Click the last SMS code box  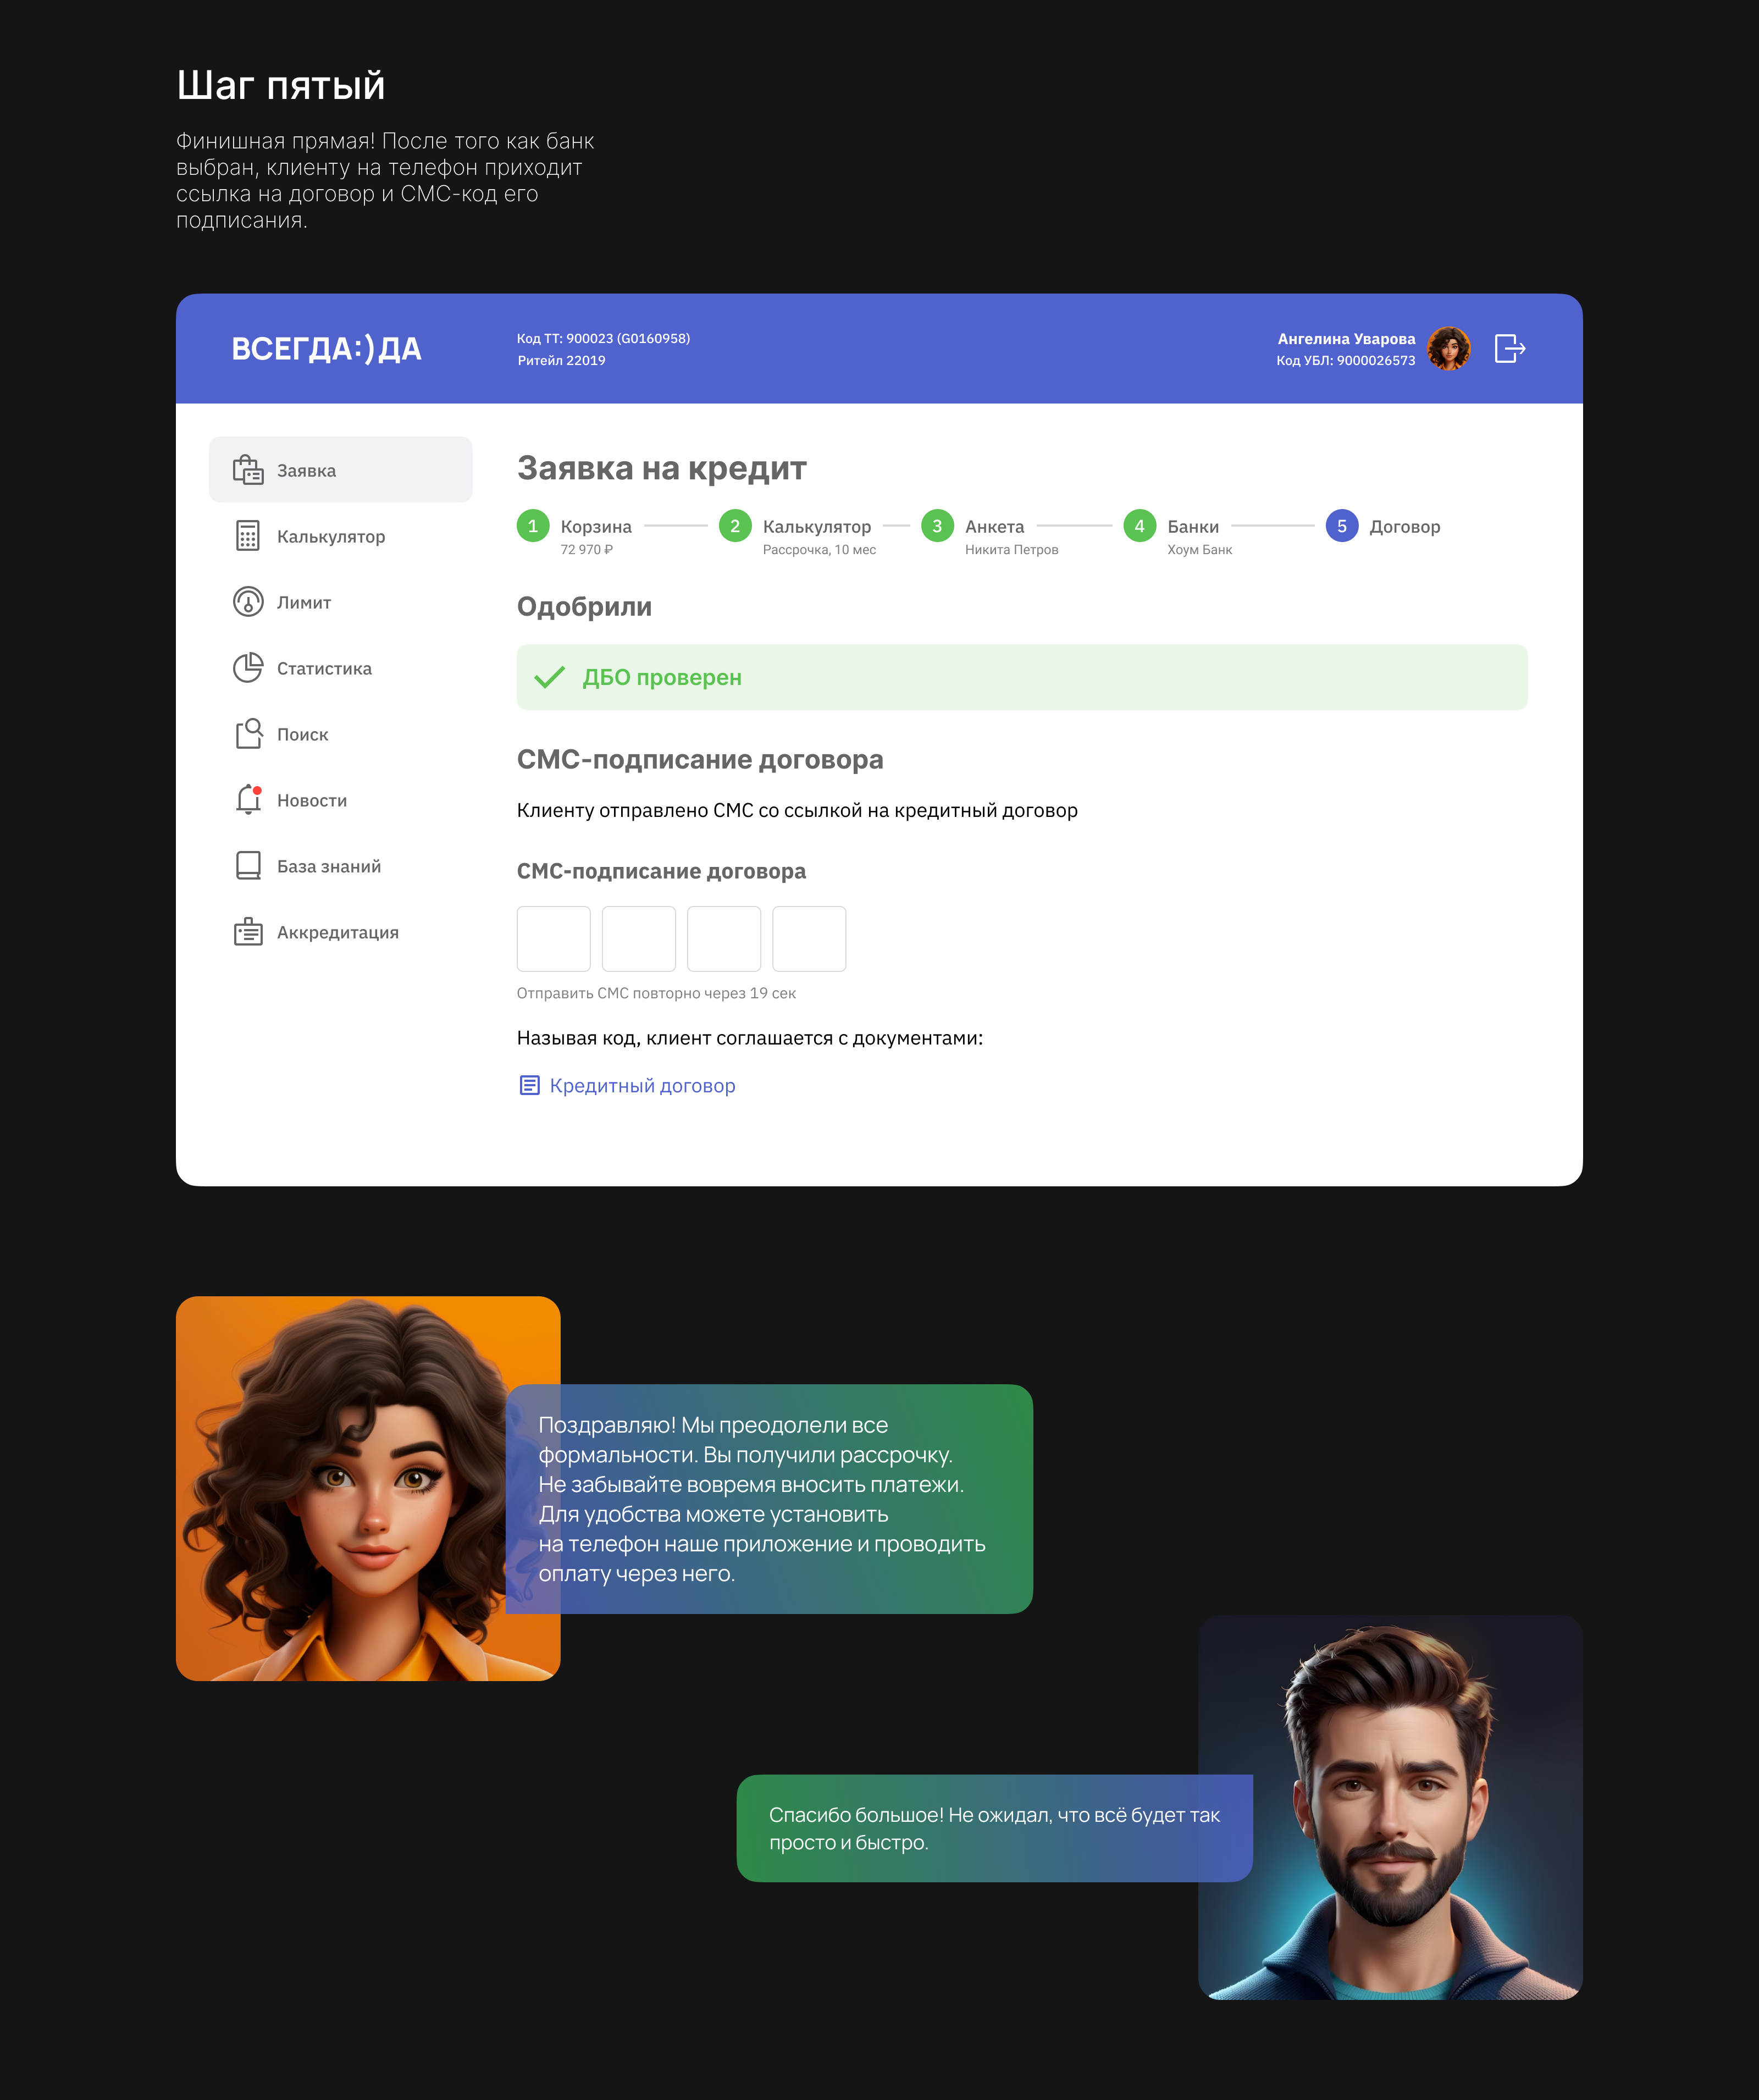point(809,938)
